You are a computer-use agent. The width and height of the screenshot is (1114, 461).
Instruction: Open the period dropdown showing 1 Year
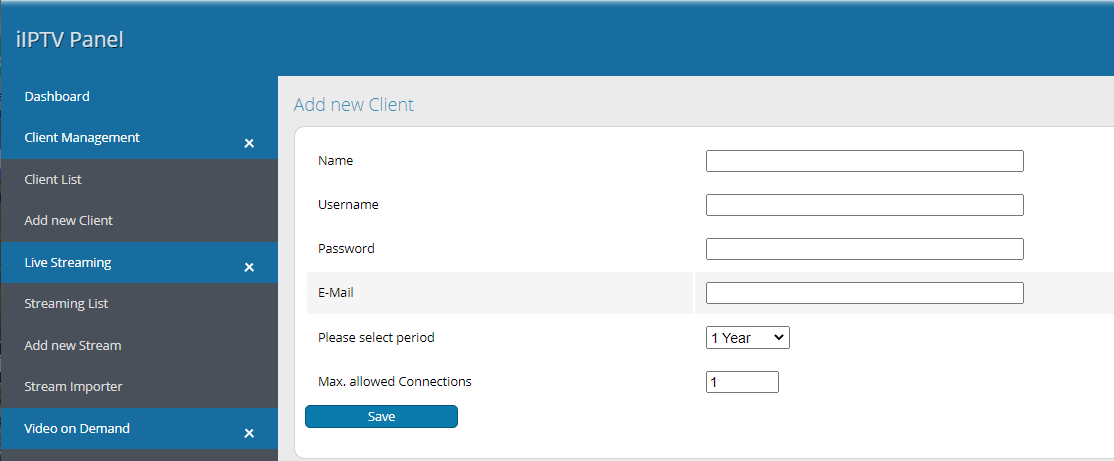point(747,338)
